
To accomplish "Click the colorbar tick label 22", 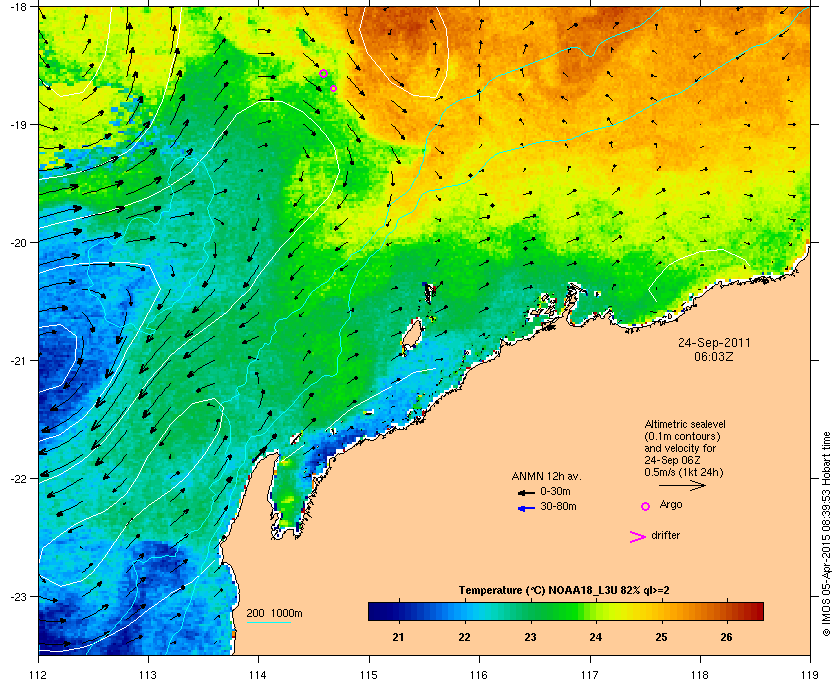I will [x=464, y=637].
